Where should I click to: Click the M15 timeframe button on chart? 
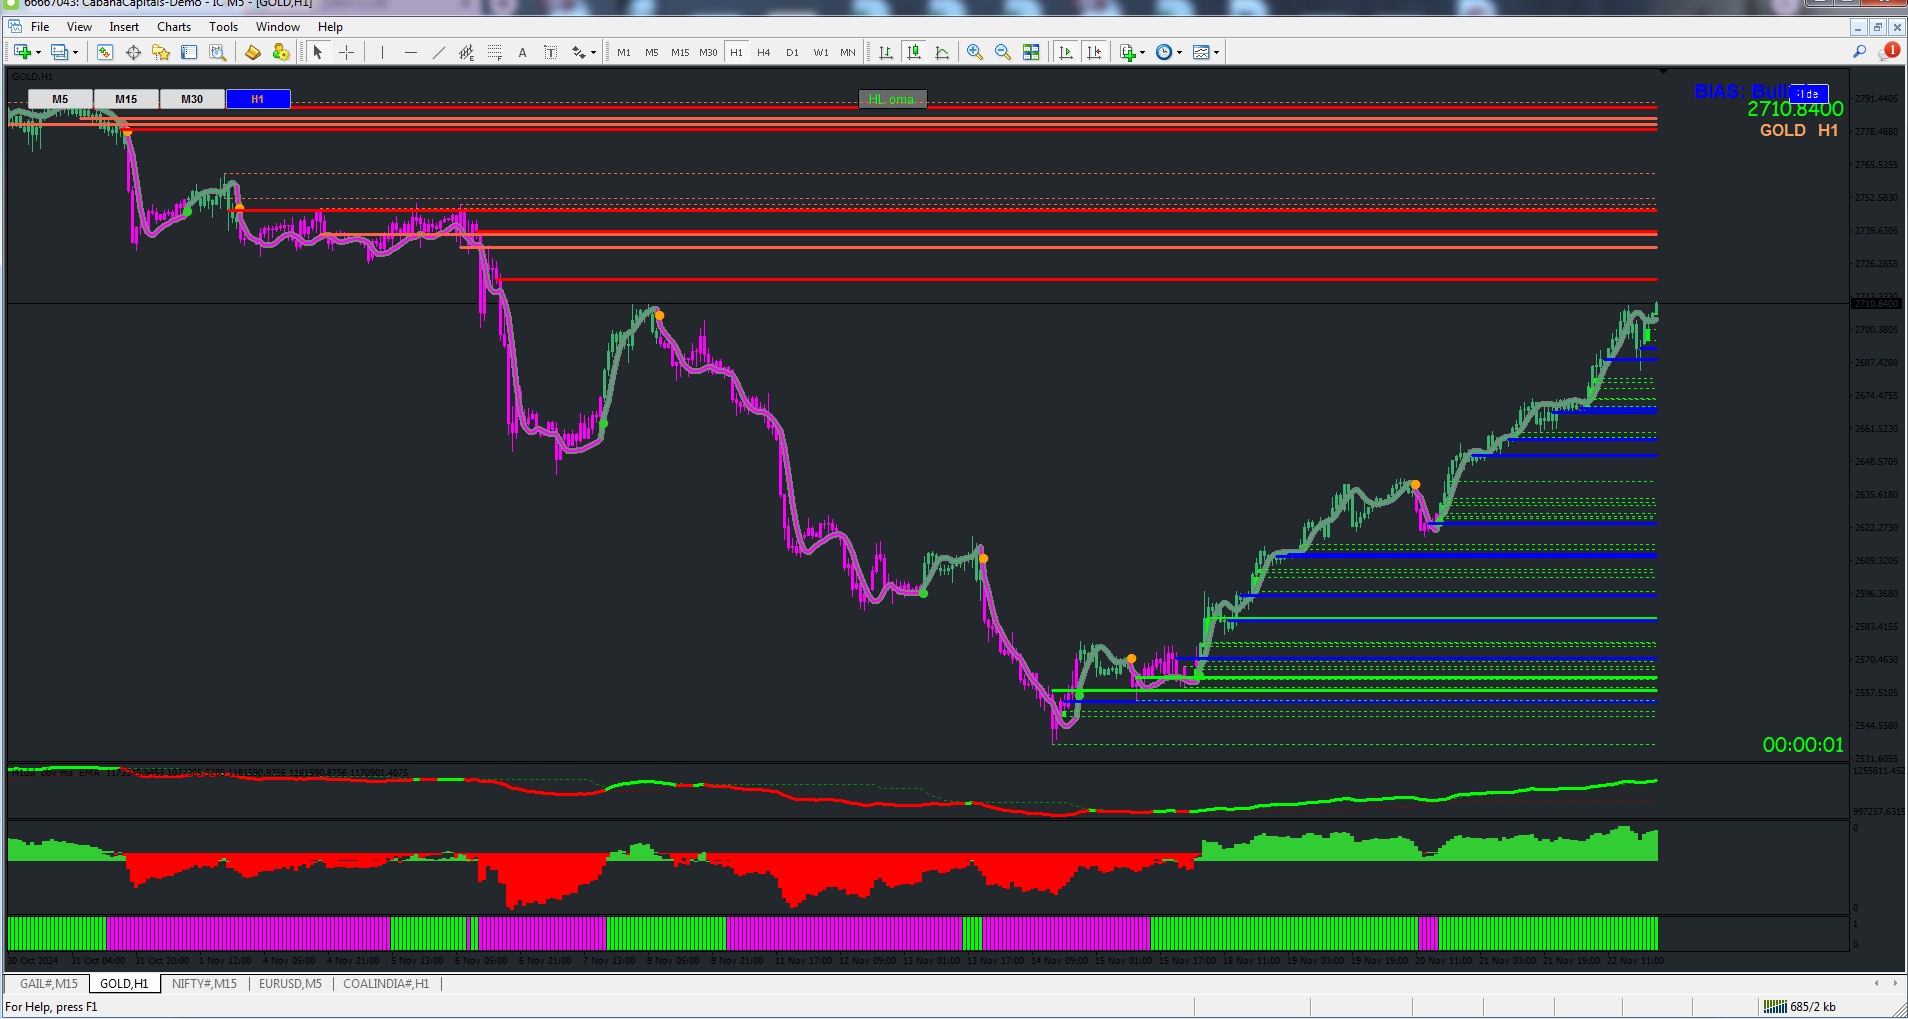pos(126,99)
